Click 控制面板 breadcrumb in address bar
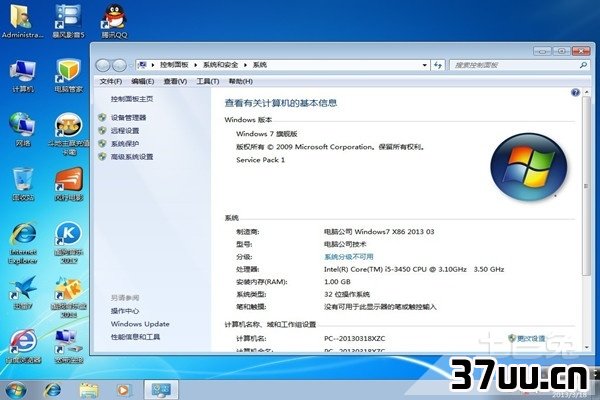Image resolution: width=600 pixels, height=400 pixels. point(174,65)
